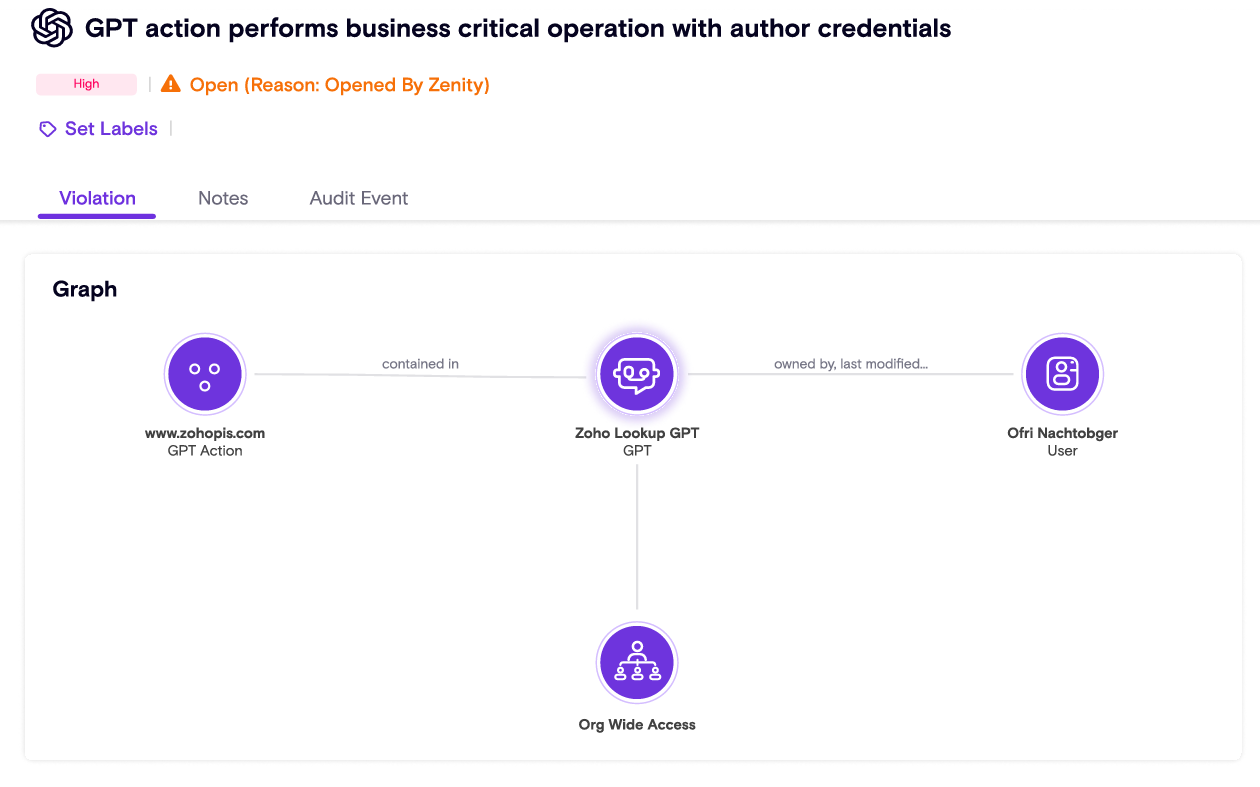Select the Zoho Lookup GPT node icon

pyautogui.click(x=637, y=374)
